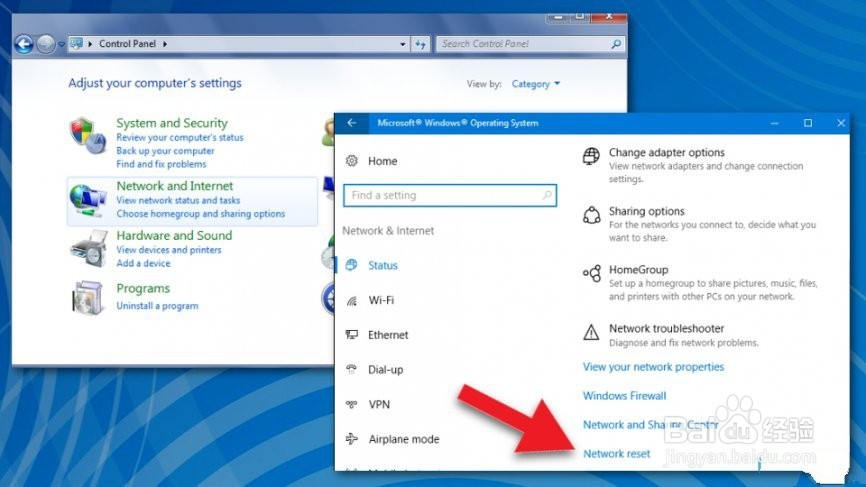Click the Network reset link
The width and height of the screenshot is (866, 487).
tap(616, 454)
